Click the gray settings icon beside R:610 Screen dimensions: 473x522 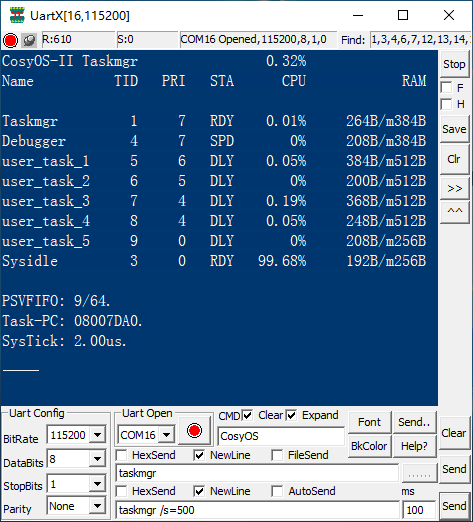(29, 40)
